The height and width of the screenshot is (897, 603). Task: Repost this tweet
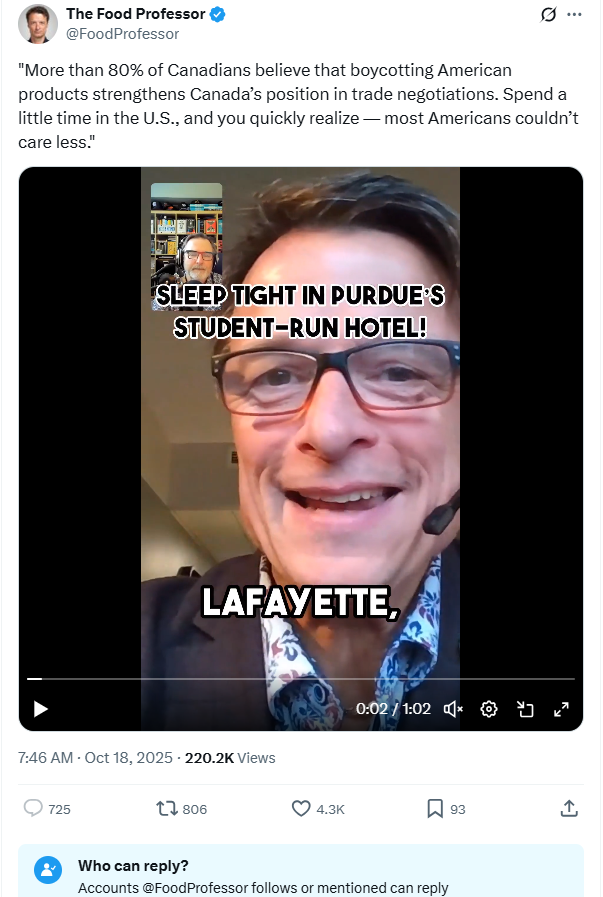tap(166, 808)
